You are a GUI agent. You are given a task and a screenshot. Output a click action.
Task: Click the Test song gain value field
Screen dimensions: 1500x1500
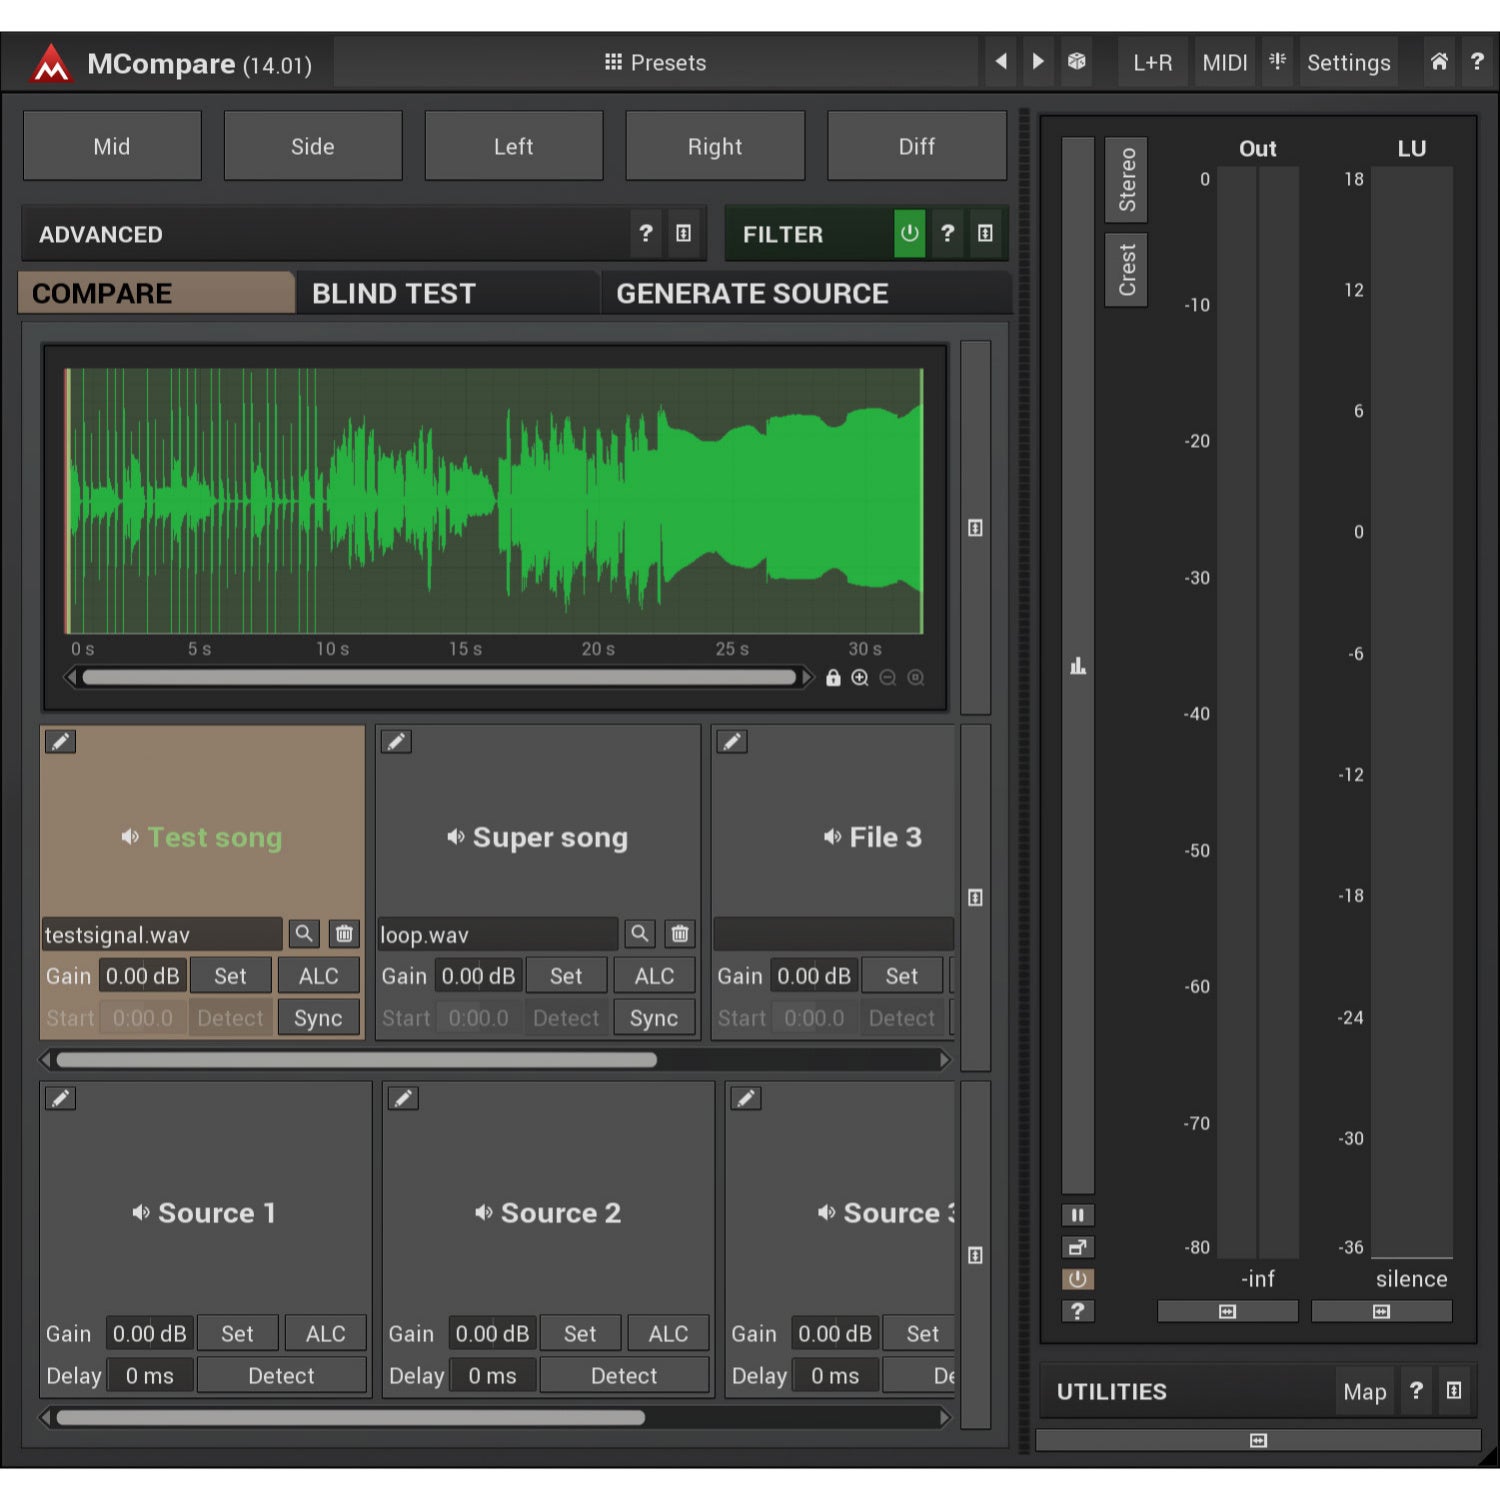142,976
